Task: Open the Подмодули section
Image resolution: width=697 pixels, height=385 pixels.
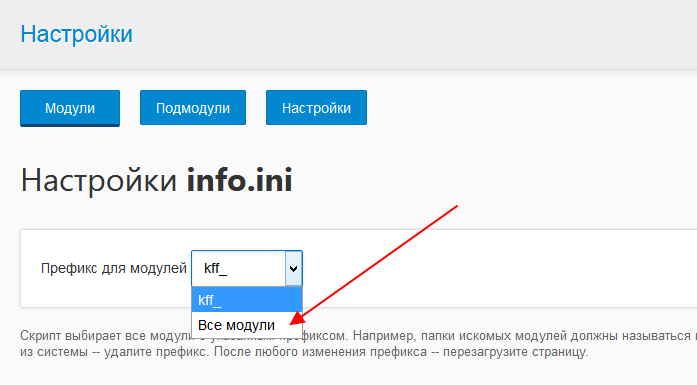Action: coord(193,108)
